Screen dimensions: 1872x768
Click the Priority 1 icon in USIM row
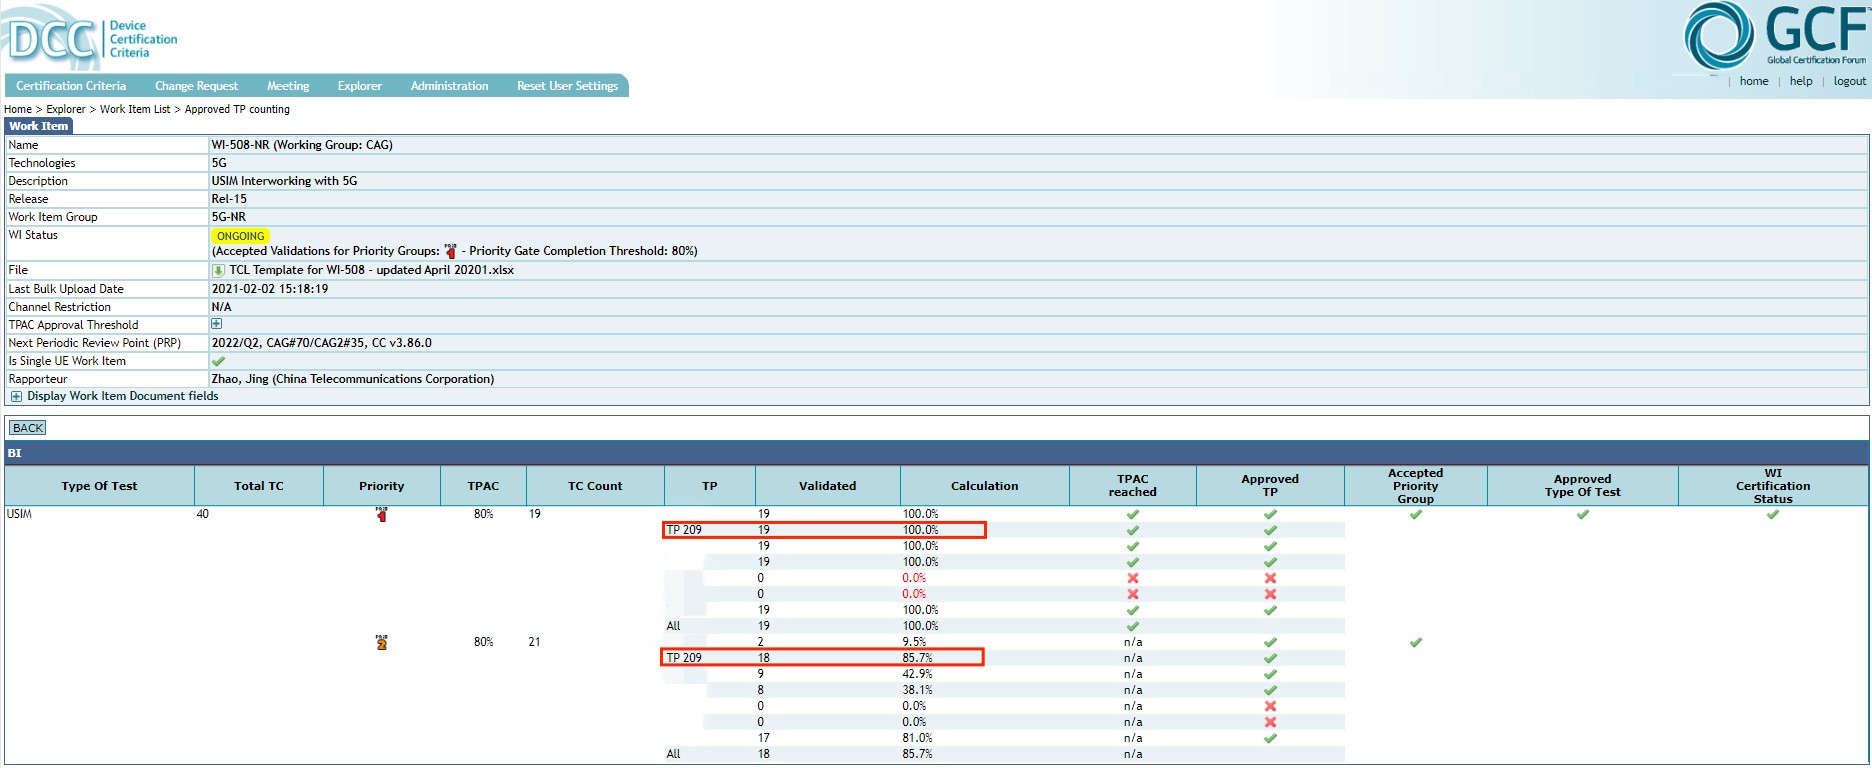[381, 515]
